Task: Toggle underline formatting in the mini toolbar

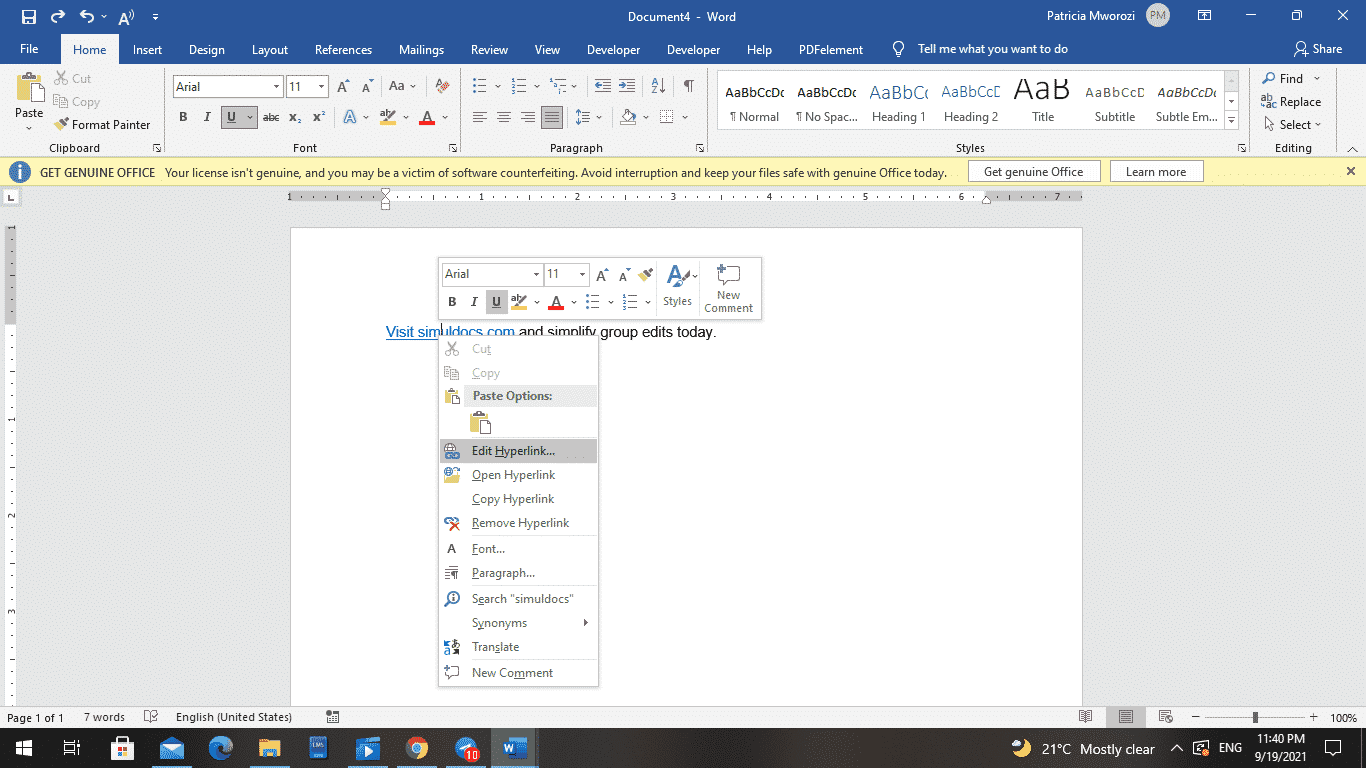Action: tap(496, 302)
